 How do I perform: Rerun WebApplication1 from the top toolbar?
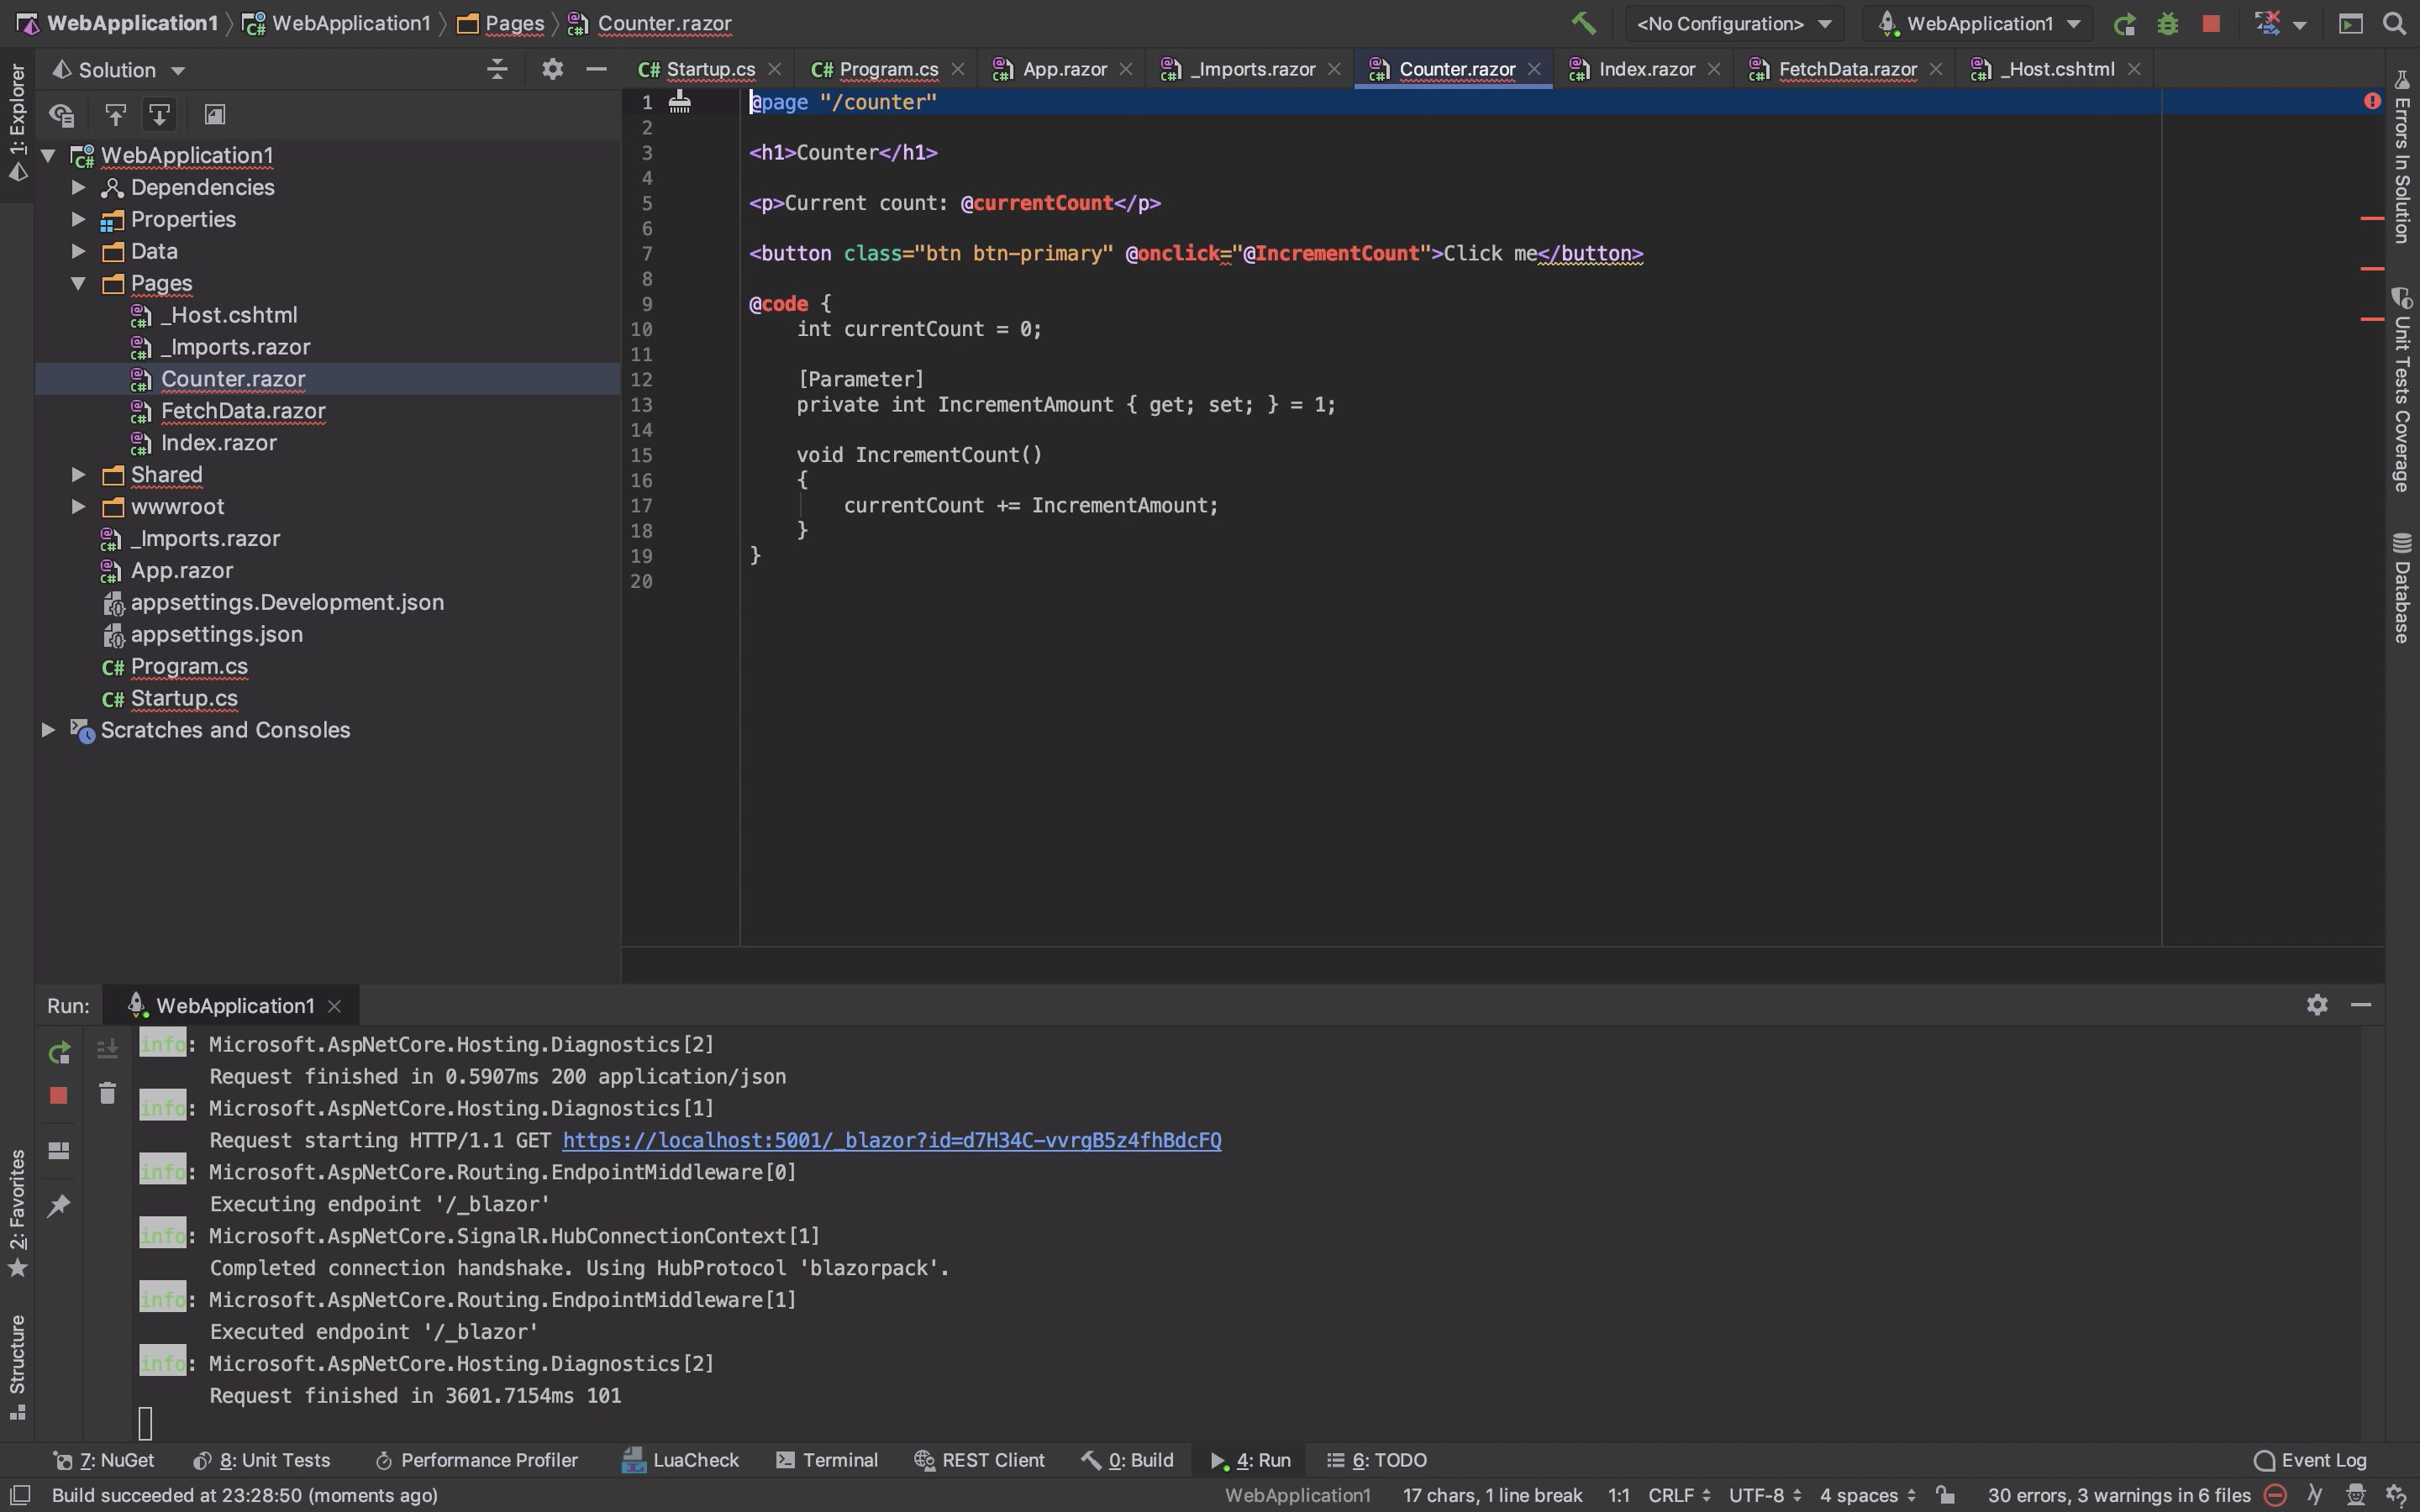click(x=2124, y=24)
